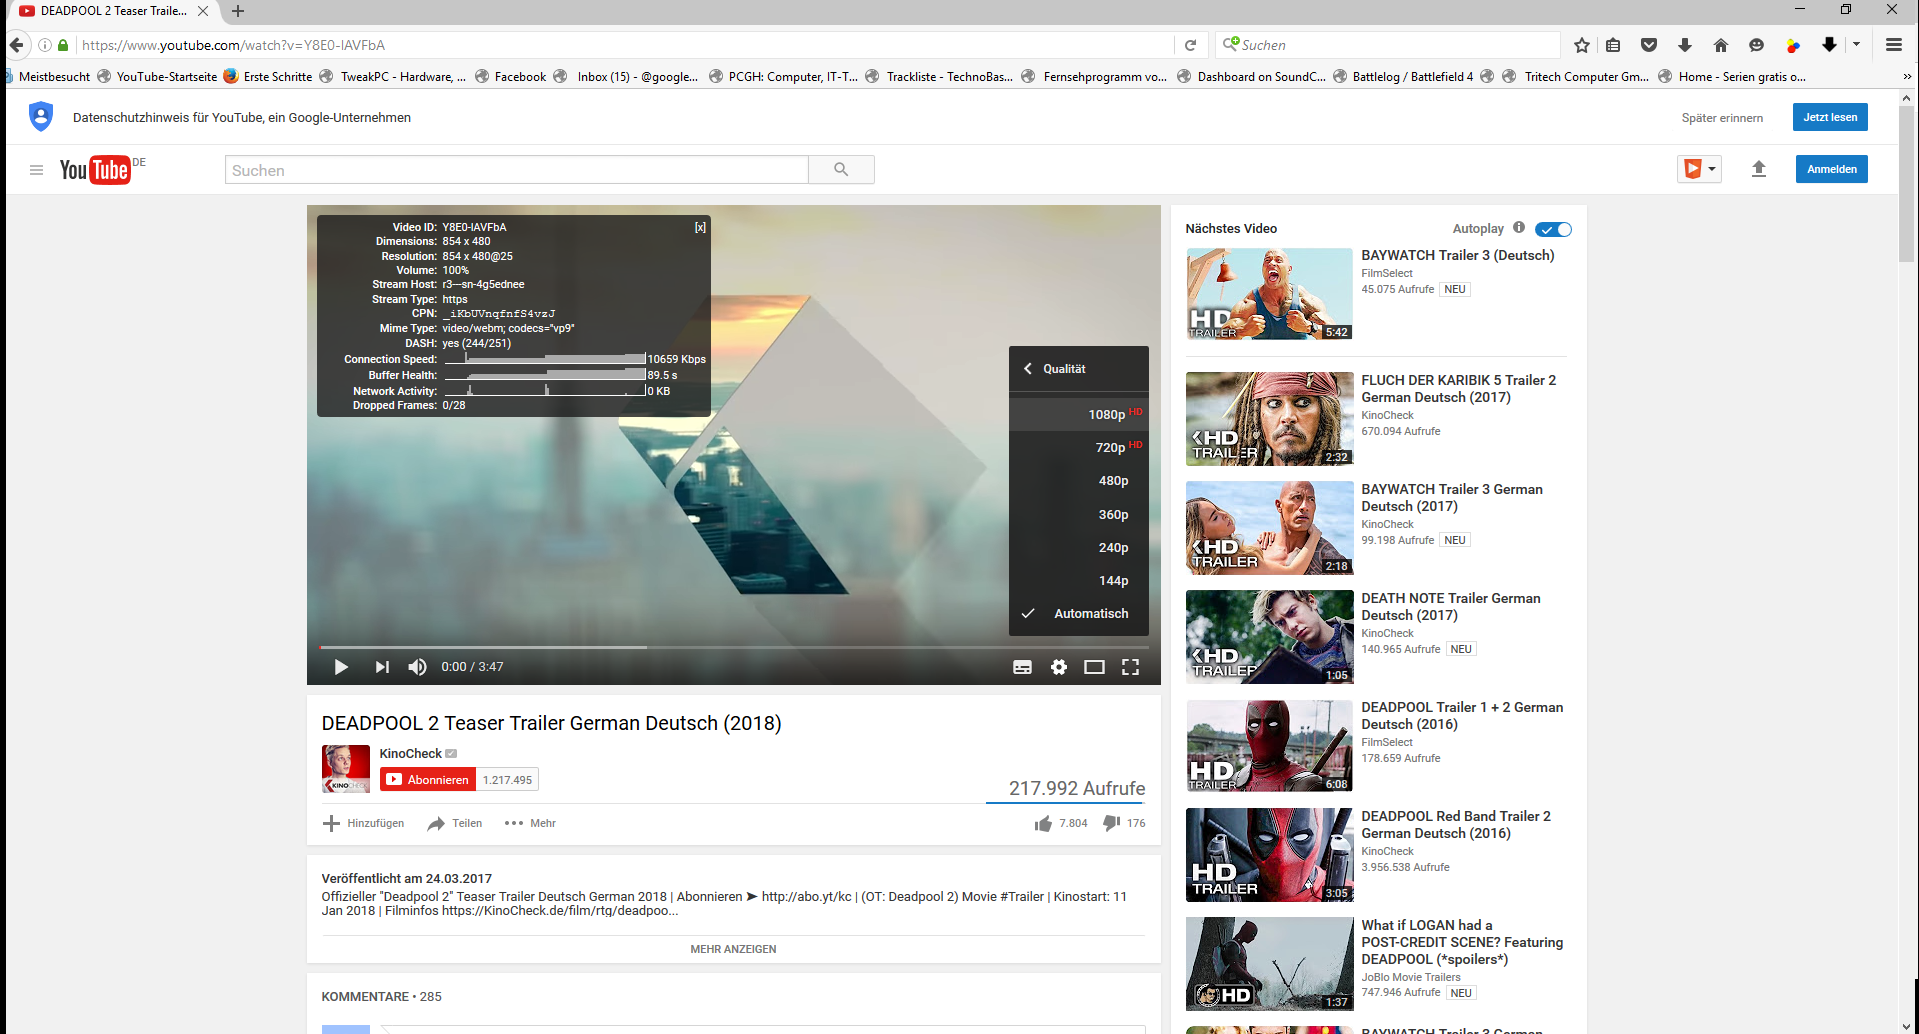Viewport: 1919px width, 1034px height.
Task: Enter fullscreen video mode
Action: click(x=1130, y=667)
